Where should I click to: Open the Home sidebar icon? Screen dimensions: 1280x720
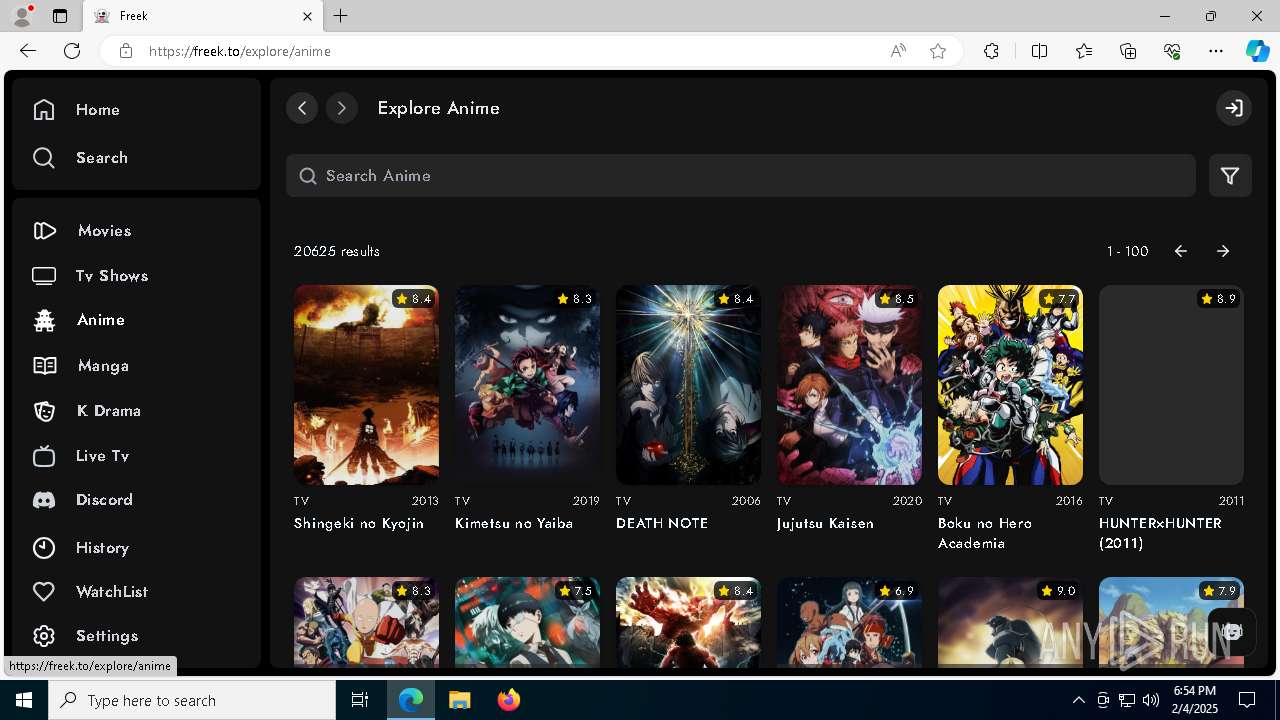click(x=44, y=110)
